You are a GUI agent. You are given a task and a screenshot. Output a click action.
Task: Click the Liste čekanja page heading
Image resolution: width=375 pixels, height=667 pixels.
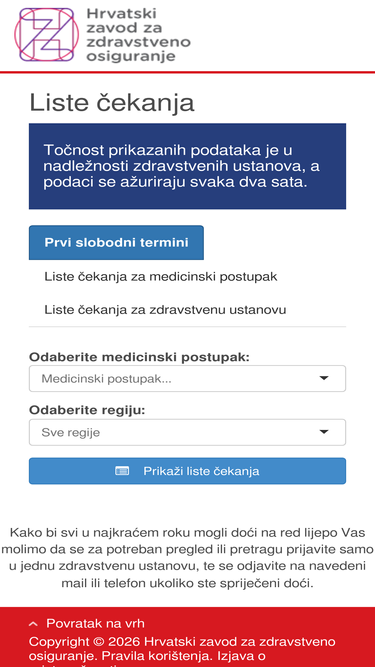pos(112,103)
